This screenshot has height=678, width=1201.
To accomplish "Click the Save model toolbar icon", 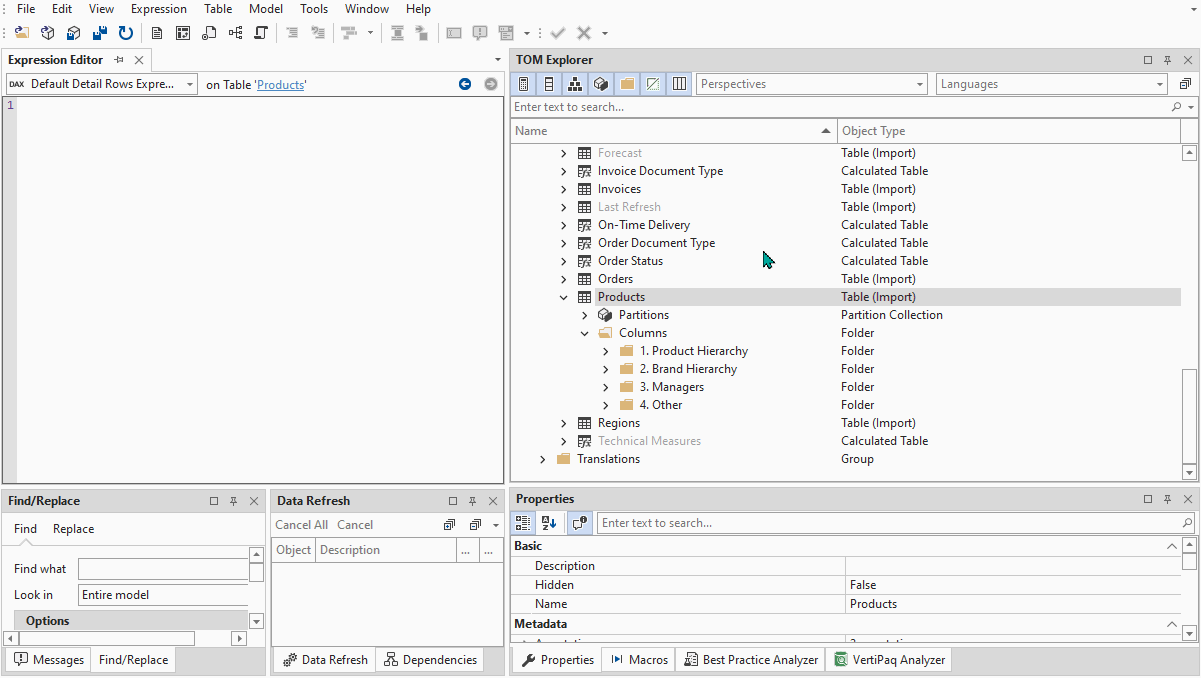I will 73,32.
